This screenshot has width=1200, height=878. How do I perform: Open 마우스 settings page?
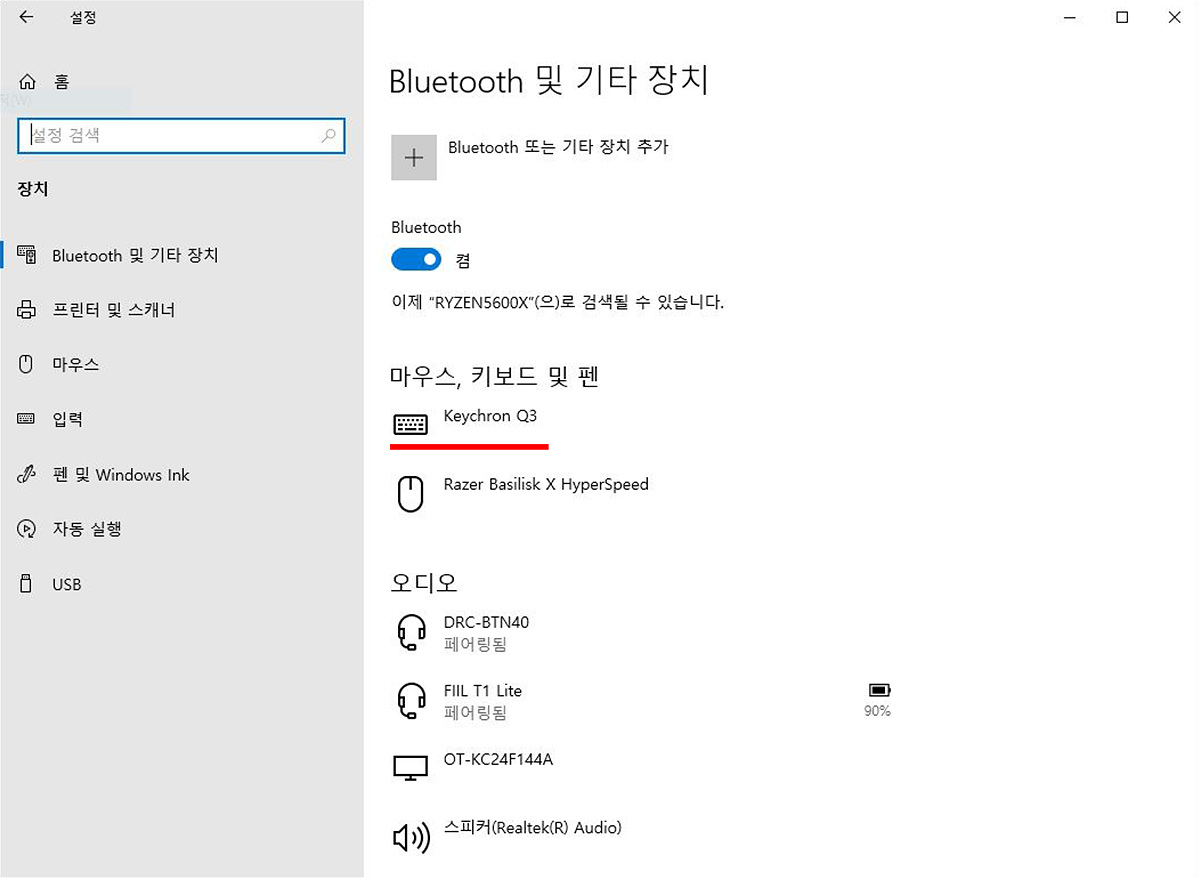(x=76, y=364)
